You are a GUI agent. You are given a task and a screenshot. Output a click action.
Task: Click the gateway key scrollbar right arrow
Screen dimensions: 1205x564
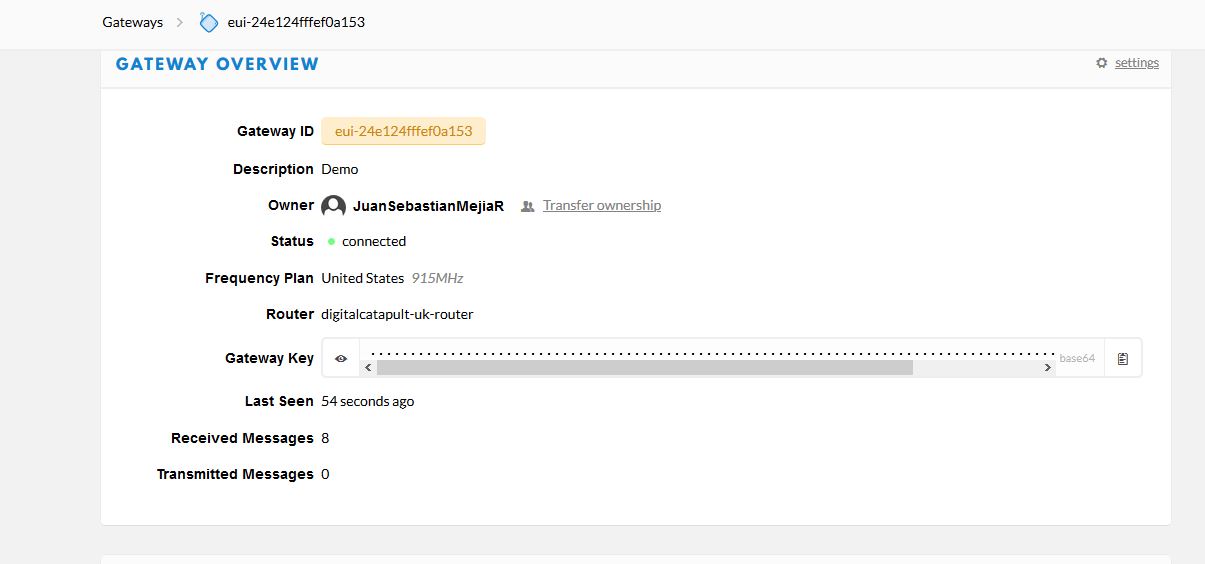tap(1048, 368)
